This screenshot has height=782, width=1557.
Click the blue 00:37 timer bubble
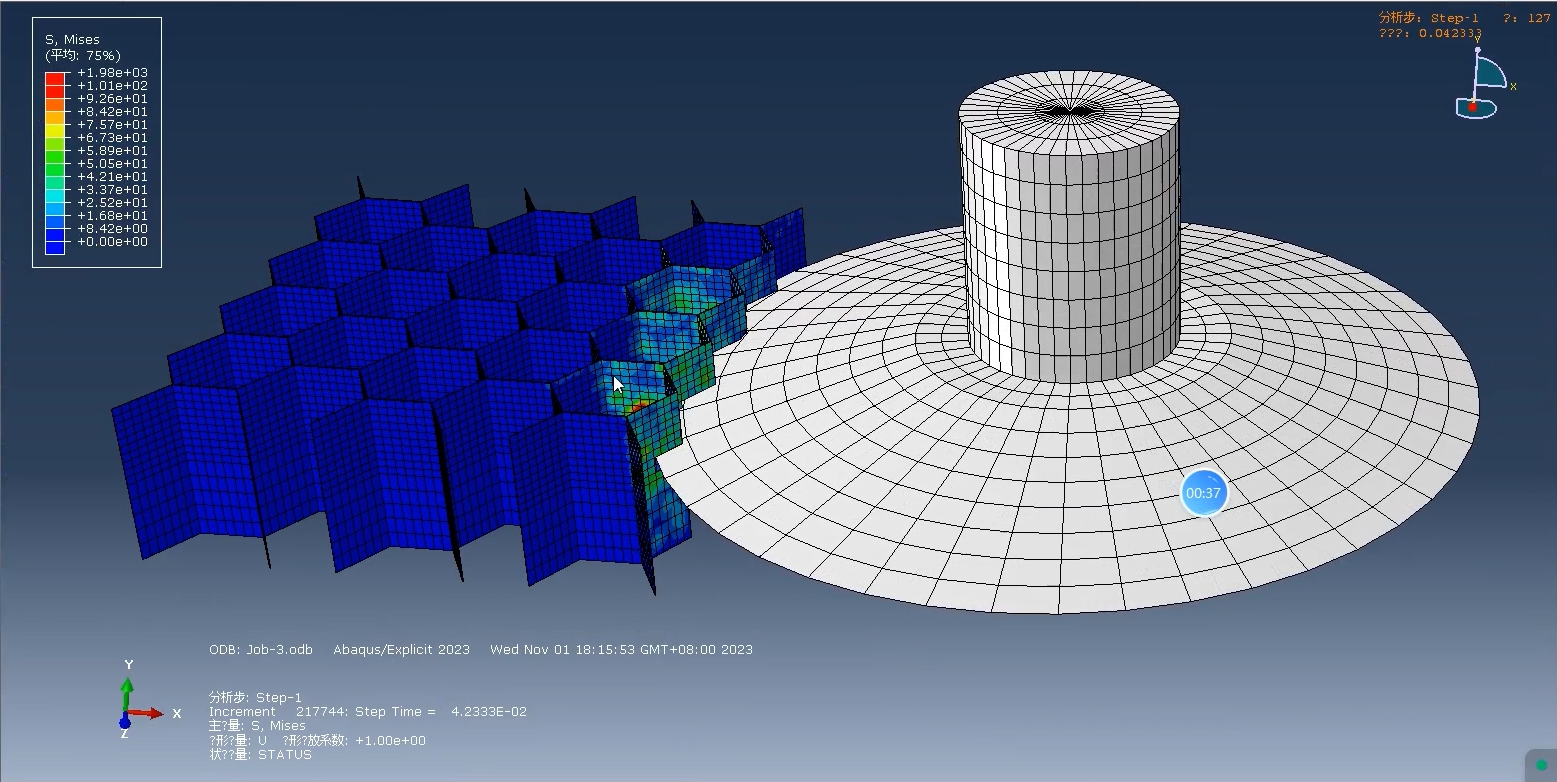pos(1203,493)
